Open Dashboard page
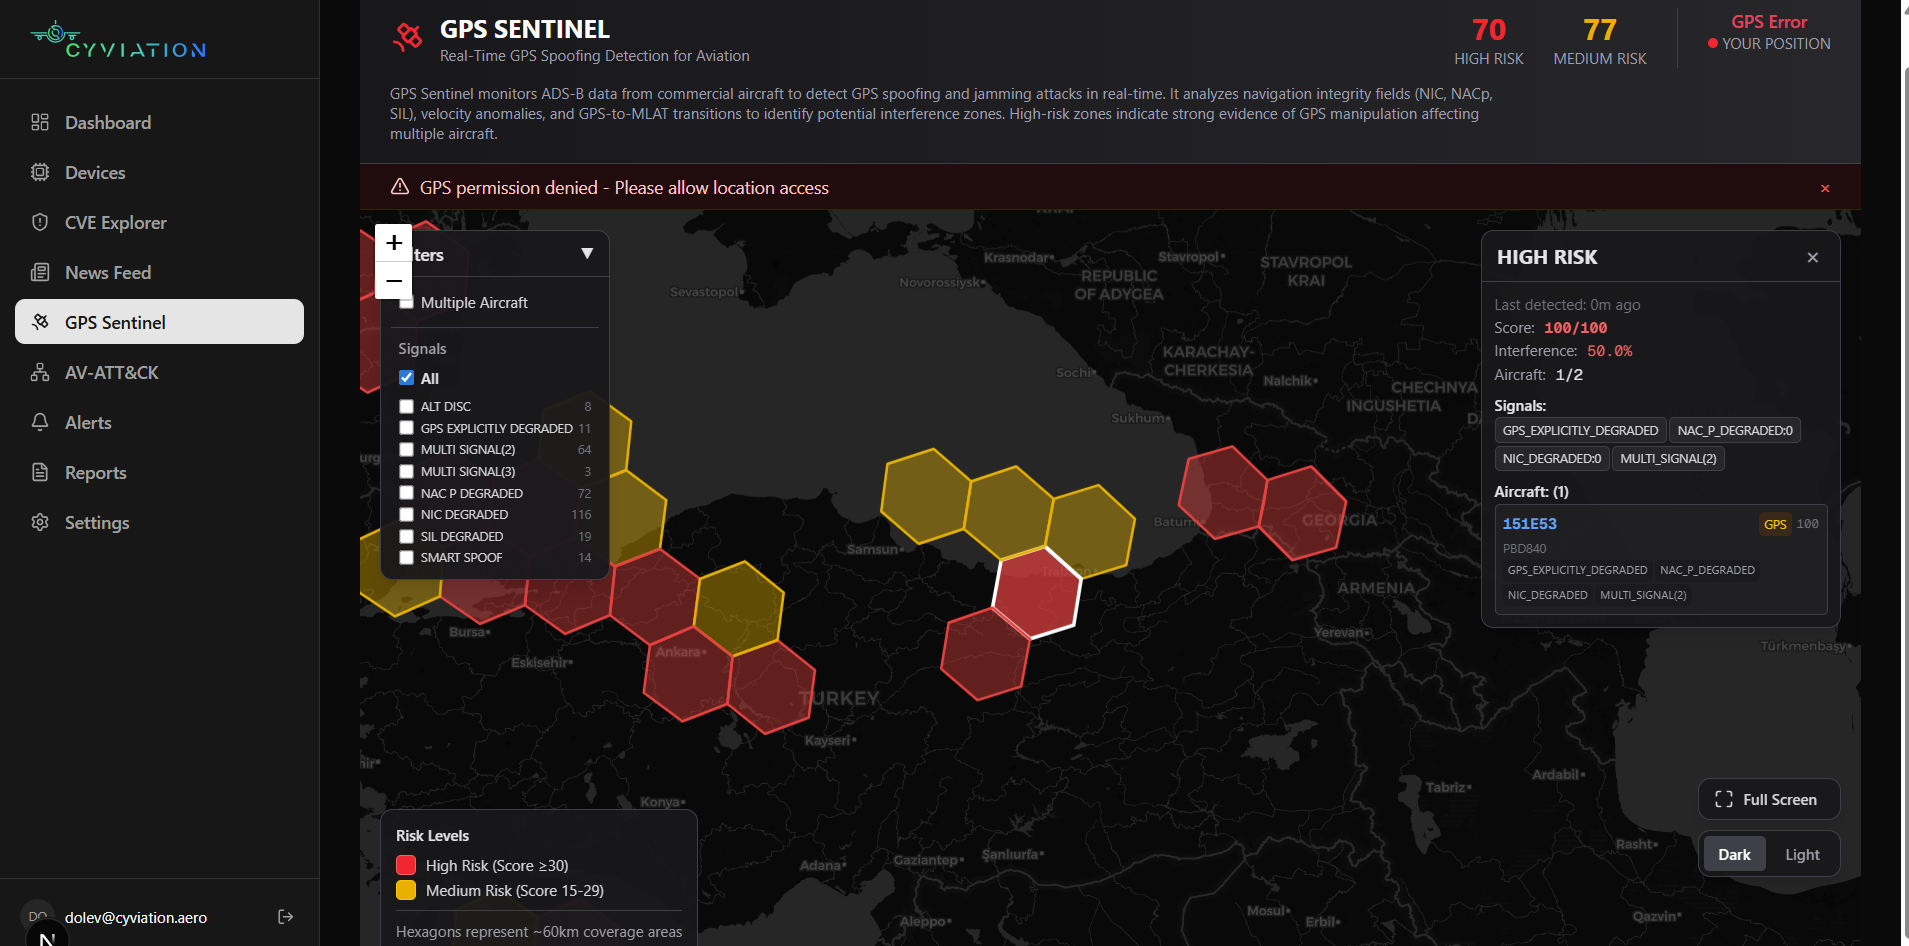This screenshot has height=946, width=1909. click(159, 122)
